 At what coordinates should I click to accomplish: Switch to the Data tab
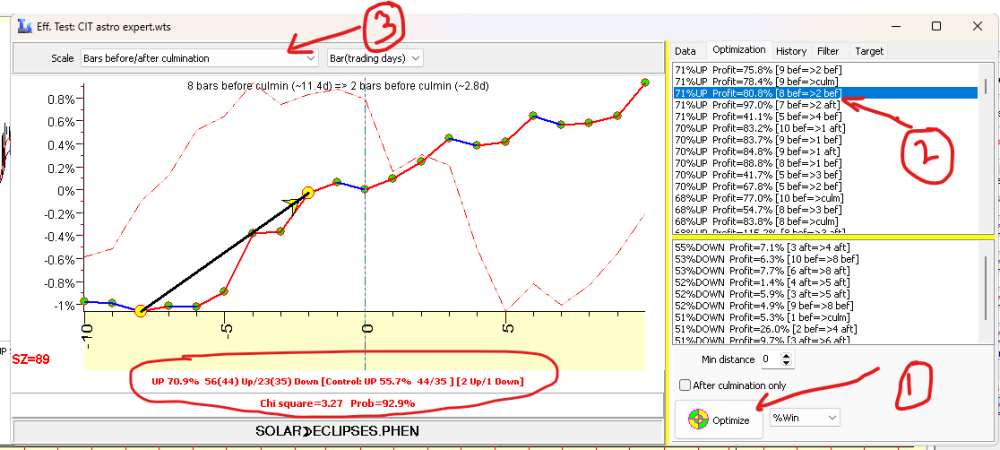coord(686,51)
